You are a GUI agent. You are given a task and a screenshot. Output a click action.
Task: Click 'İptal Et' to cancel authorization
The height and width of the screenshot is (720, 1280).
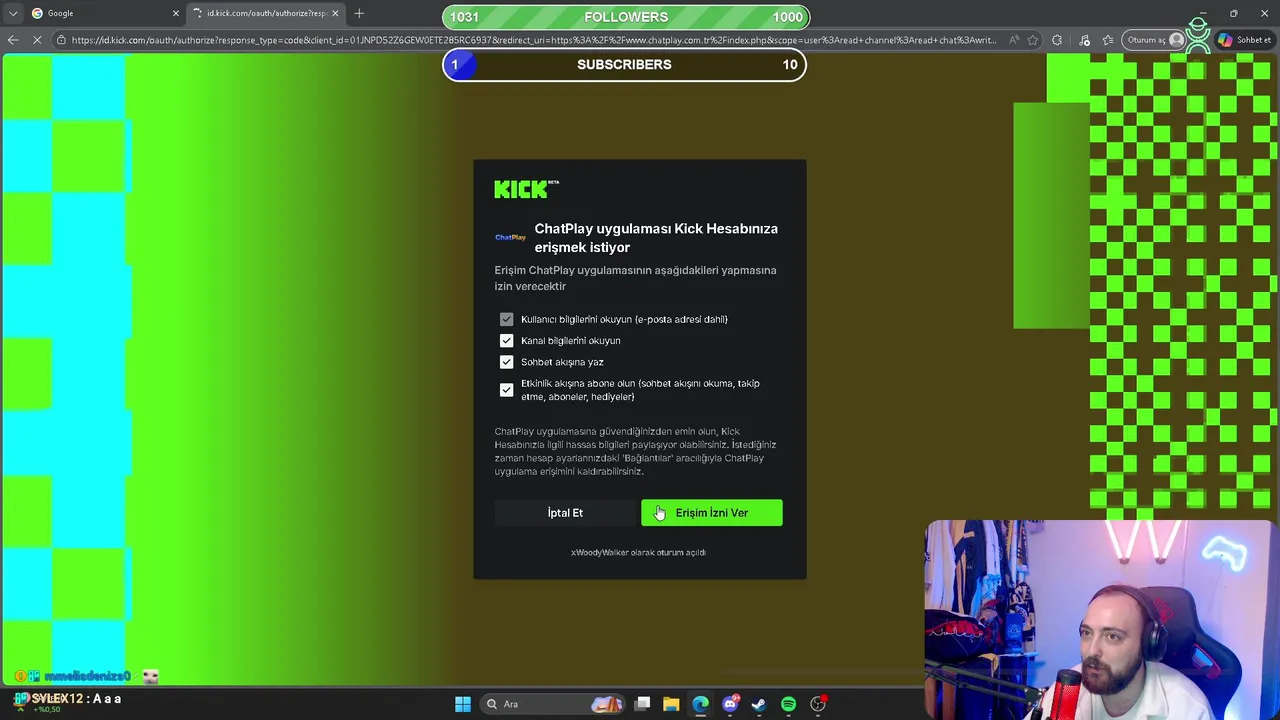click(x=565, y=513)
